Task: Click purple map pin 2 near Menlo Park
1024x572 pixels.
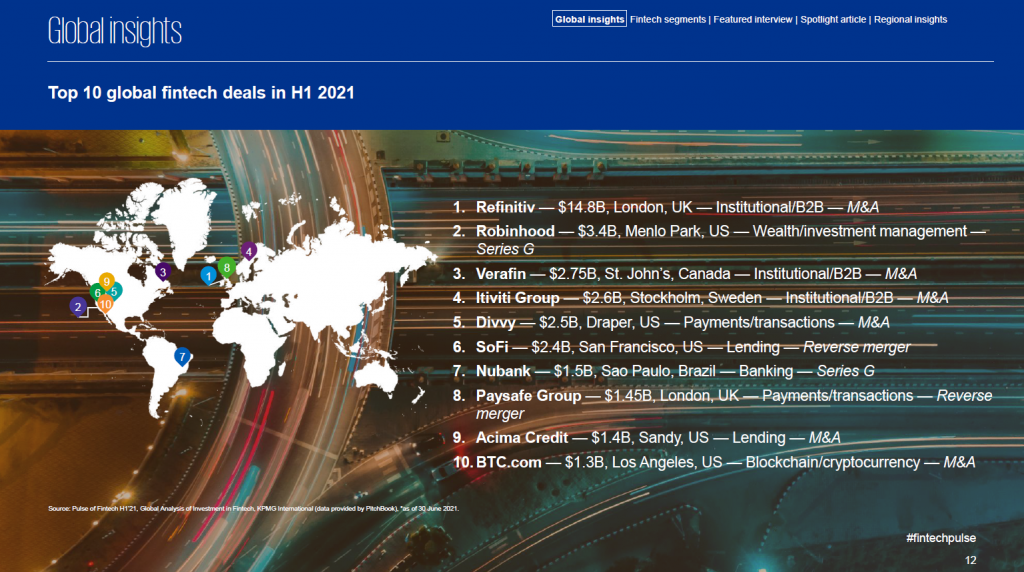Action: 78,306
